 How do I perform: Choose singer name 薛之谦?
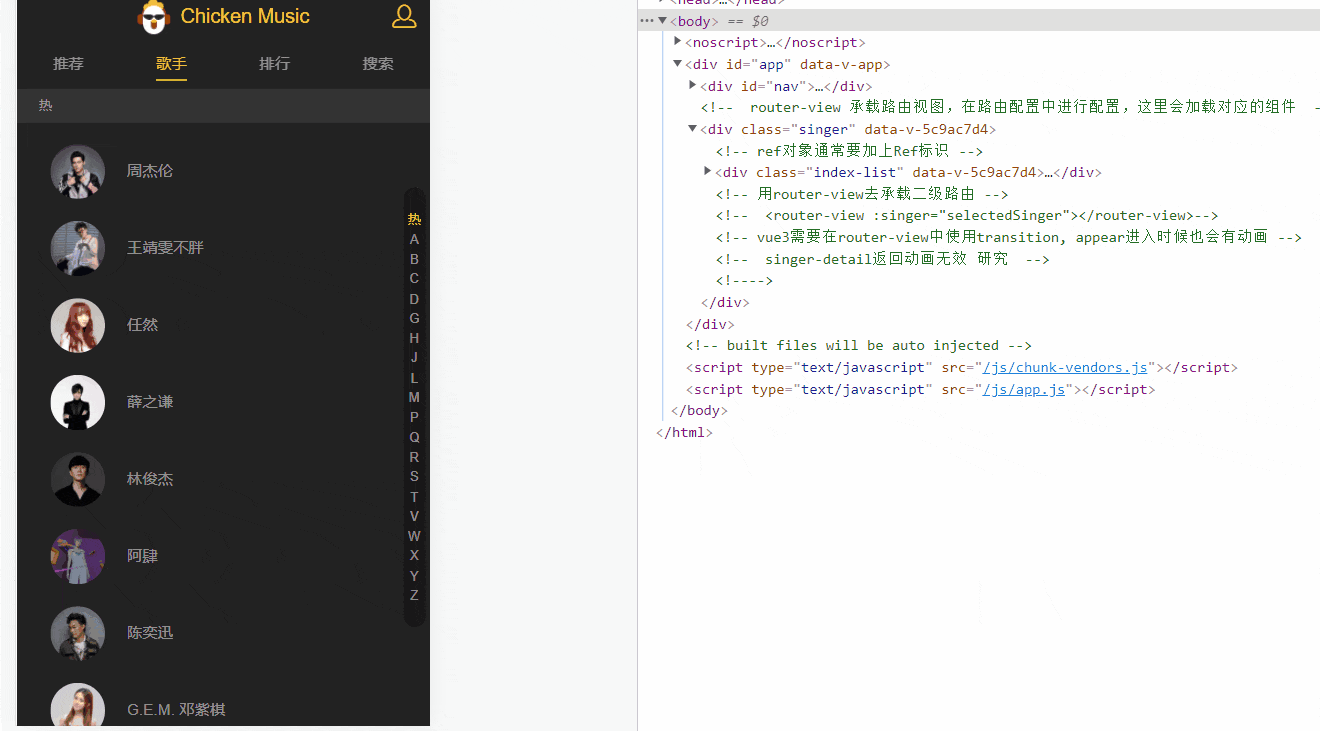150,401
